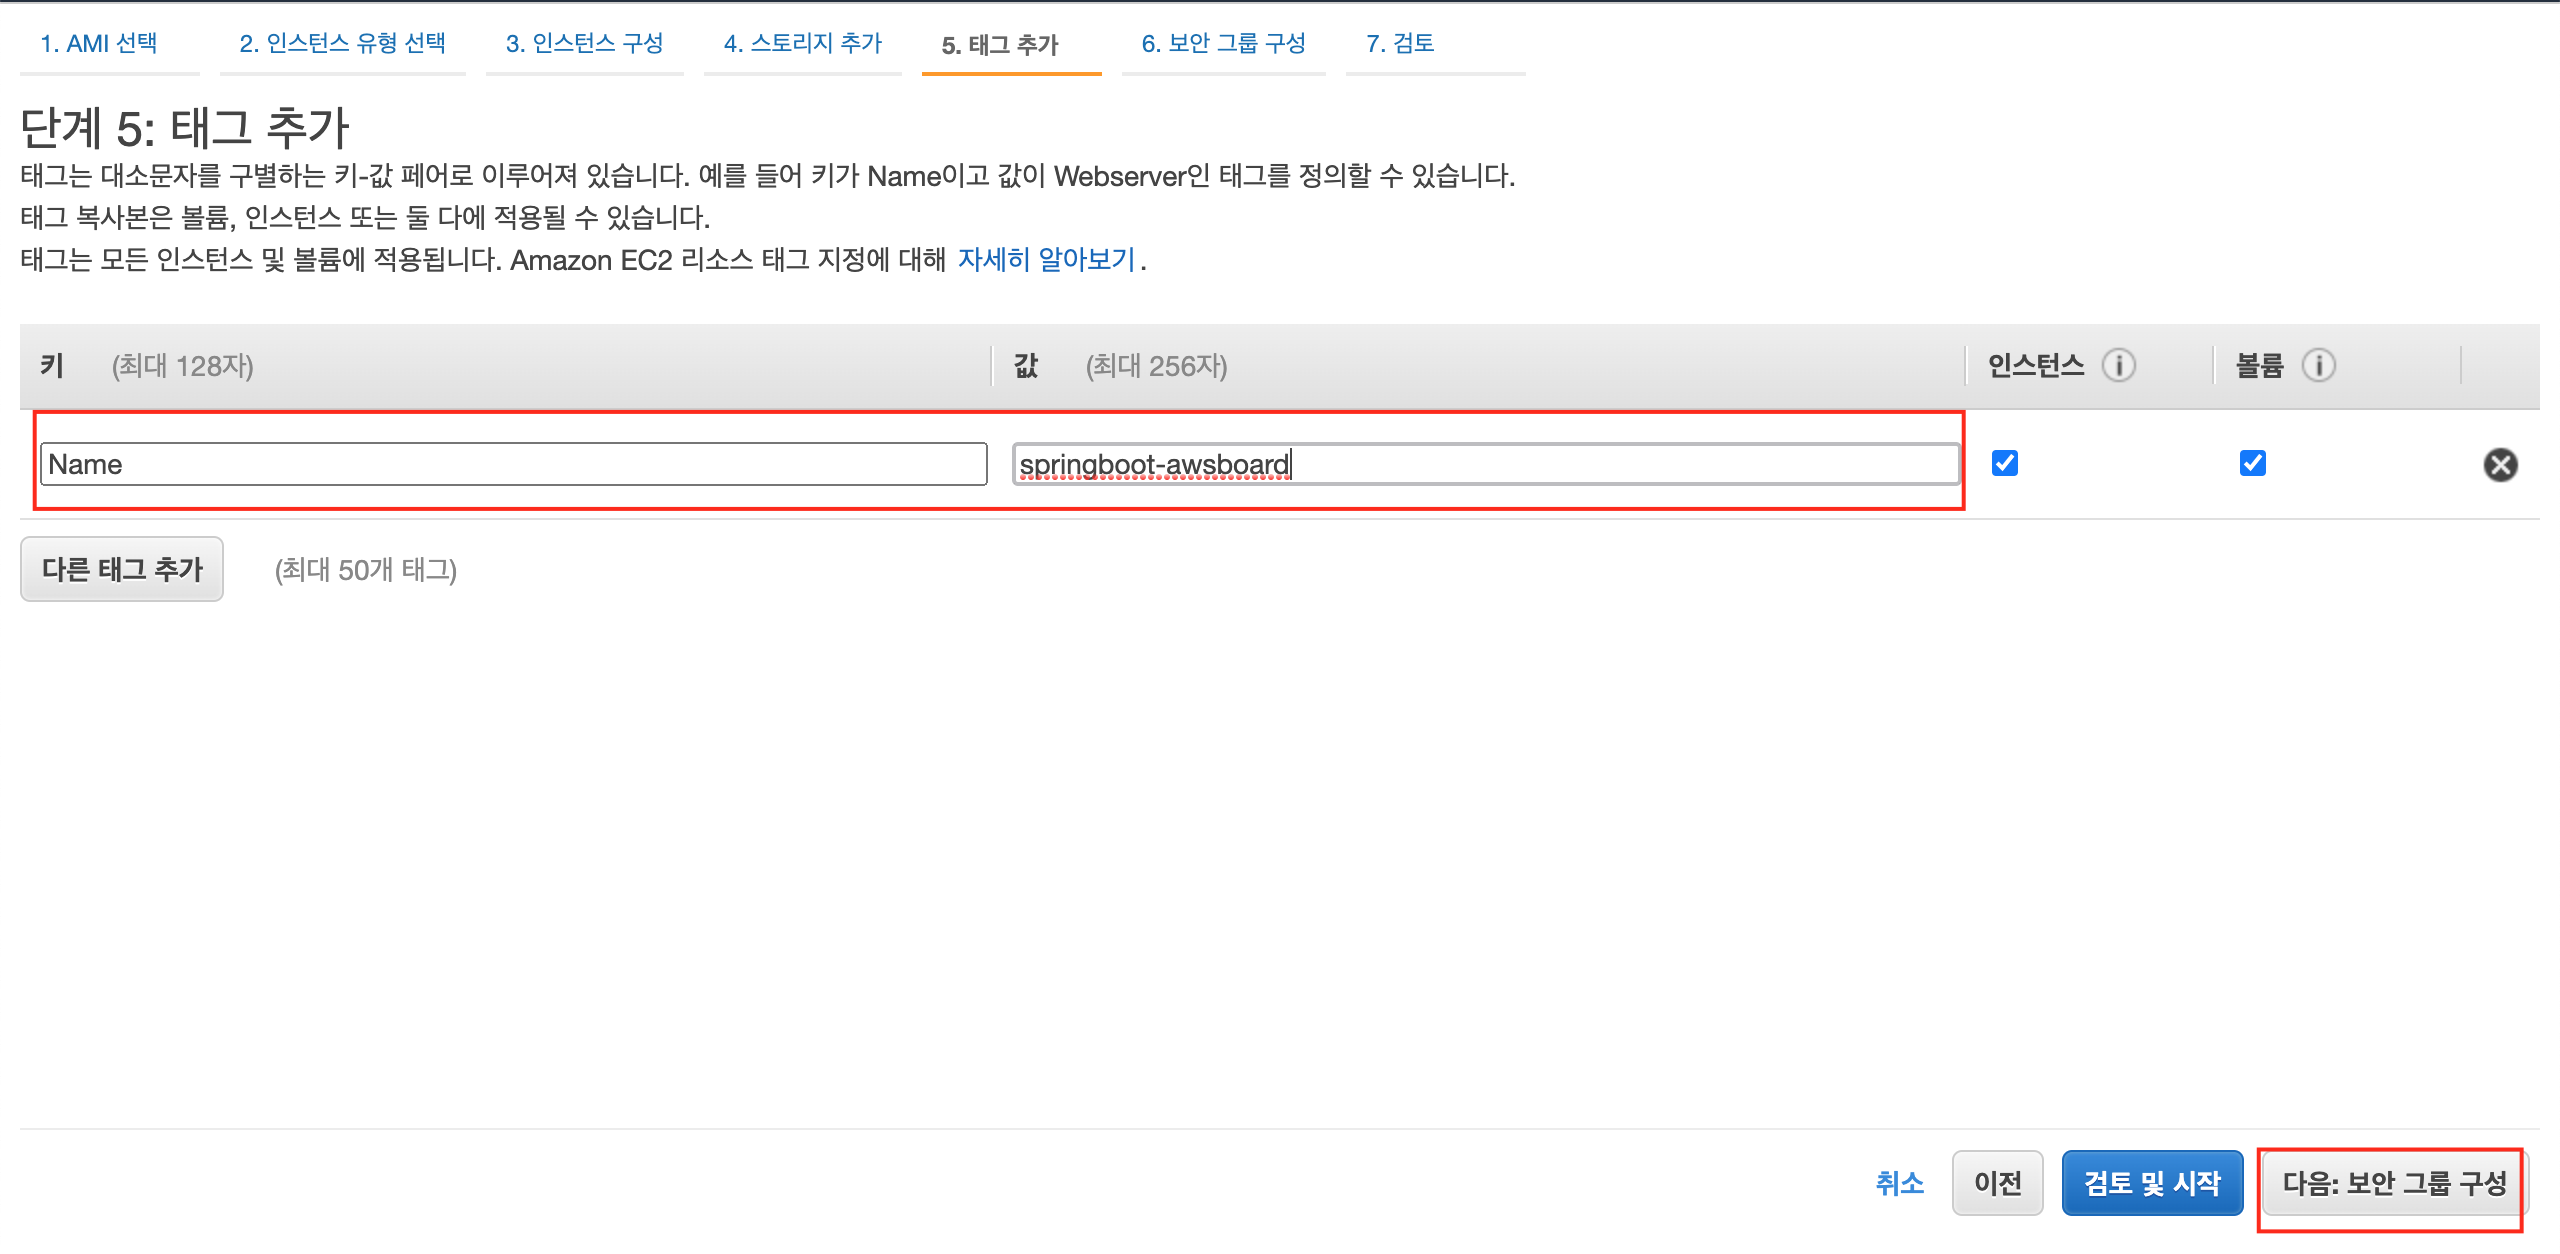2560x1254 pixels.
Task: Click the blue 검토 및 시작 button
Action: point(2152,1183)
